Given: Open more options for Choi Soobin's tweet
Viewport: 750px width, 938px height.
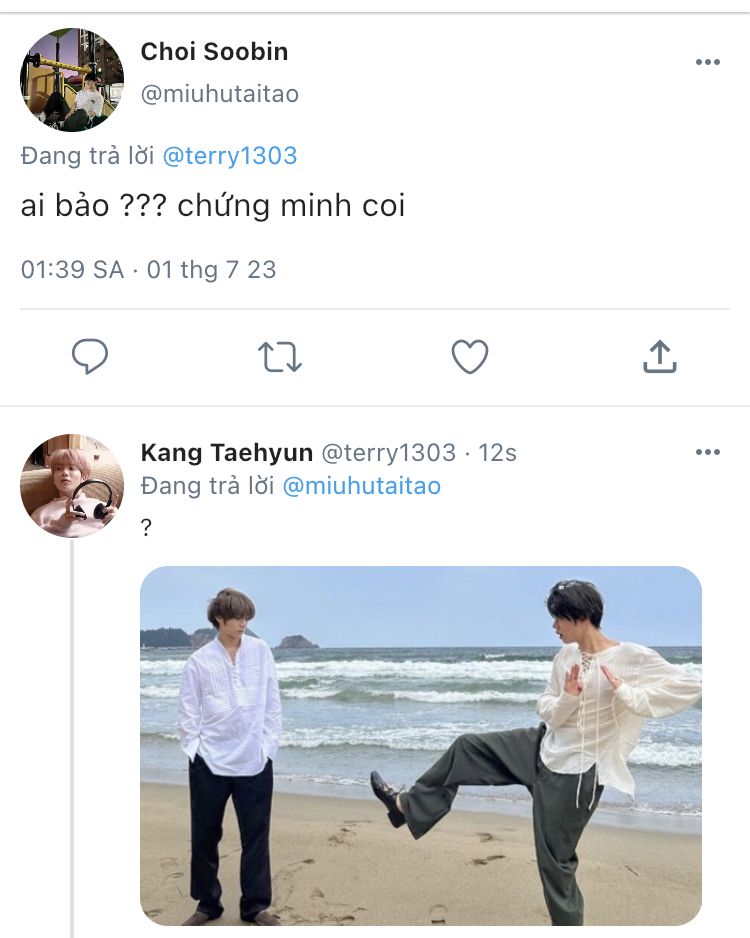Looking at the screenshot, I should (x=708, y=62).
